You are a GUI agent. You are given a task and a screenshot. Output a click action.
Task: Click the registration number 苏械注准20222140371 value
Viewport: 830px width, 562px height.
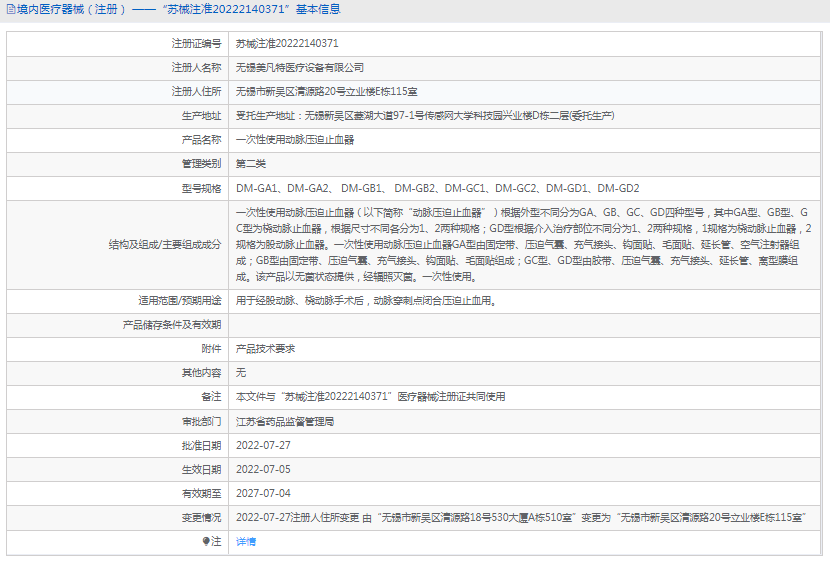pos(287,43)
